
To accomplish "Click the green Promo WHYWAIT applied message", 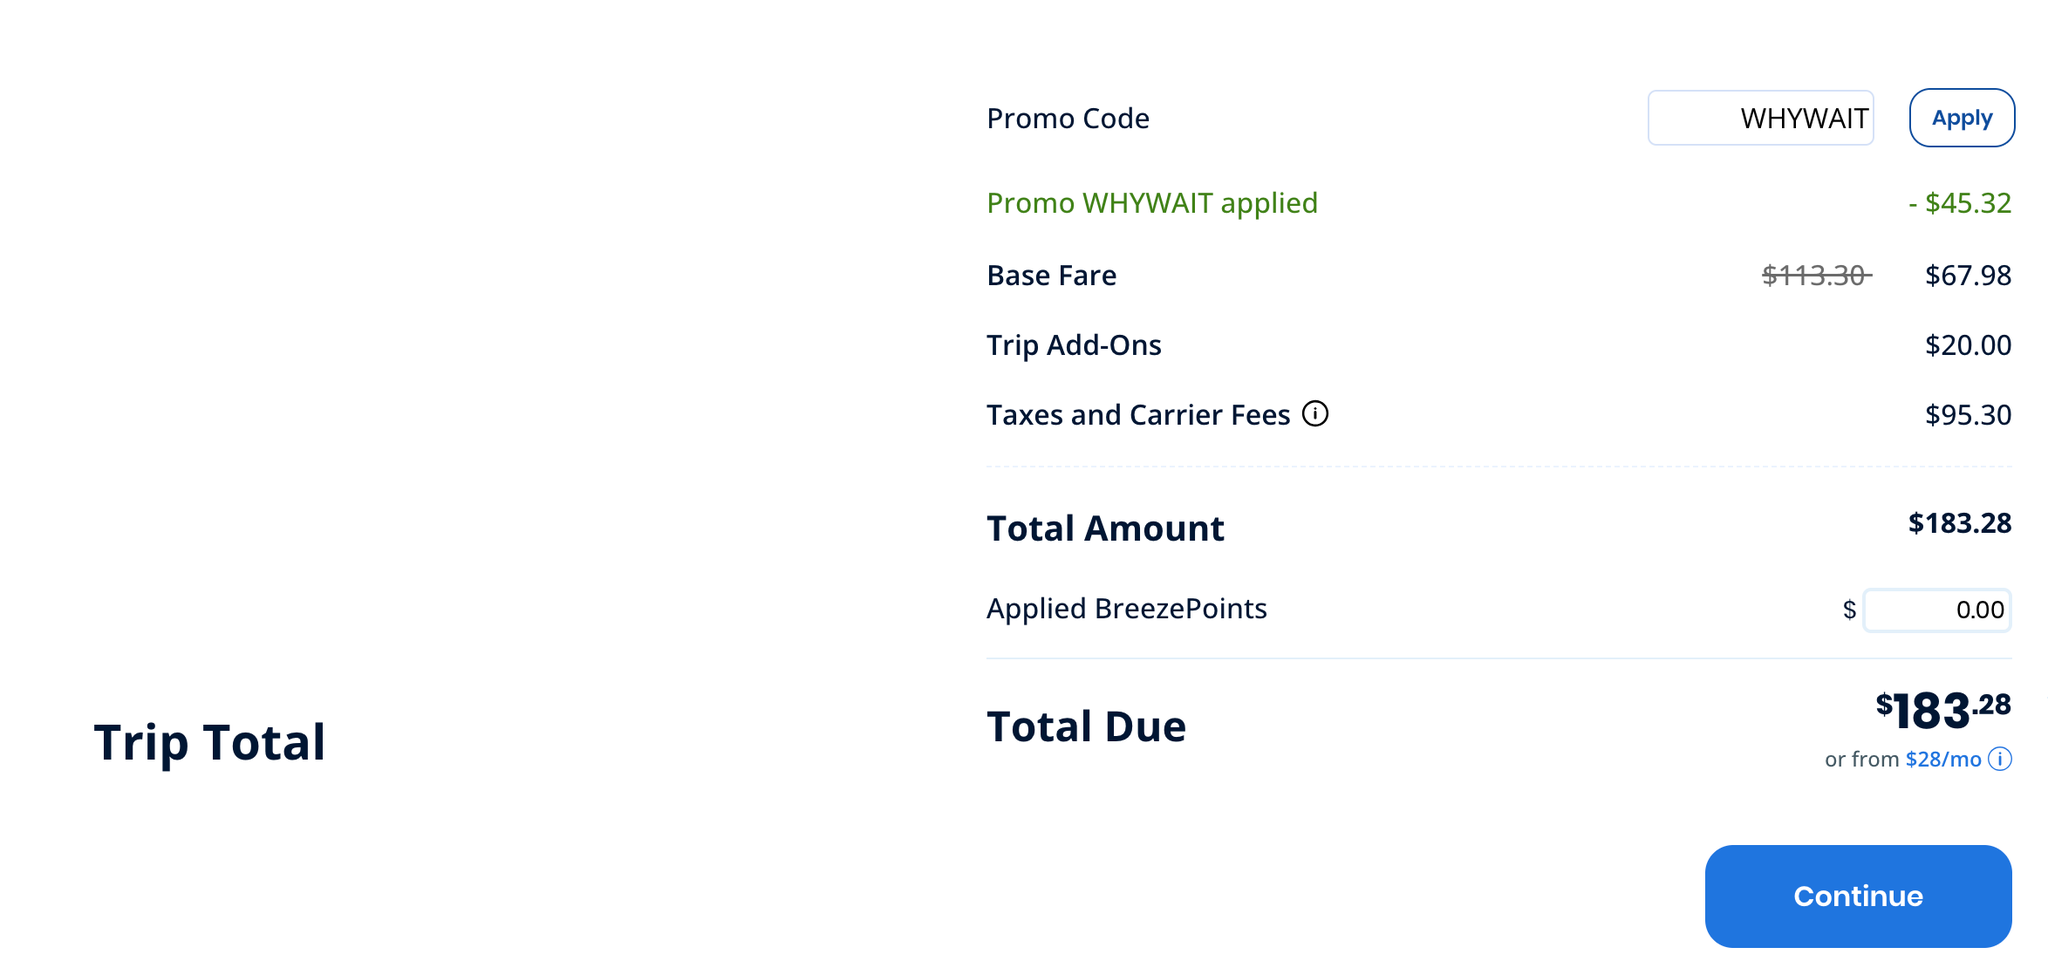I will pyautogui.click(x=1151, y=203).
